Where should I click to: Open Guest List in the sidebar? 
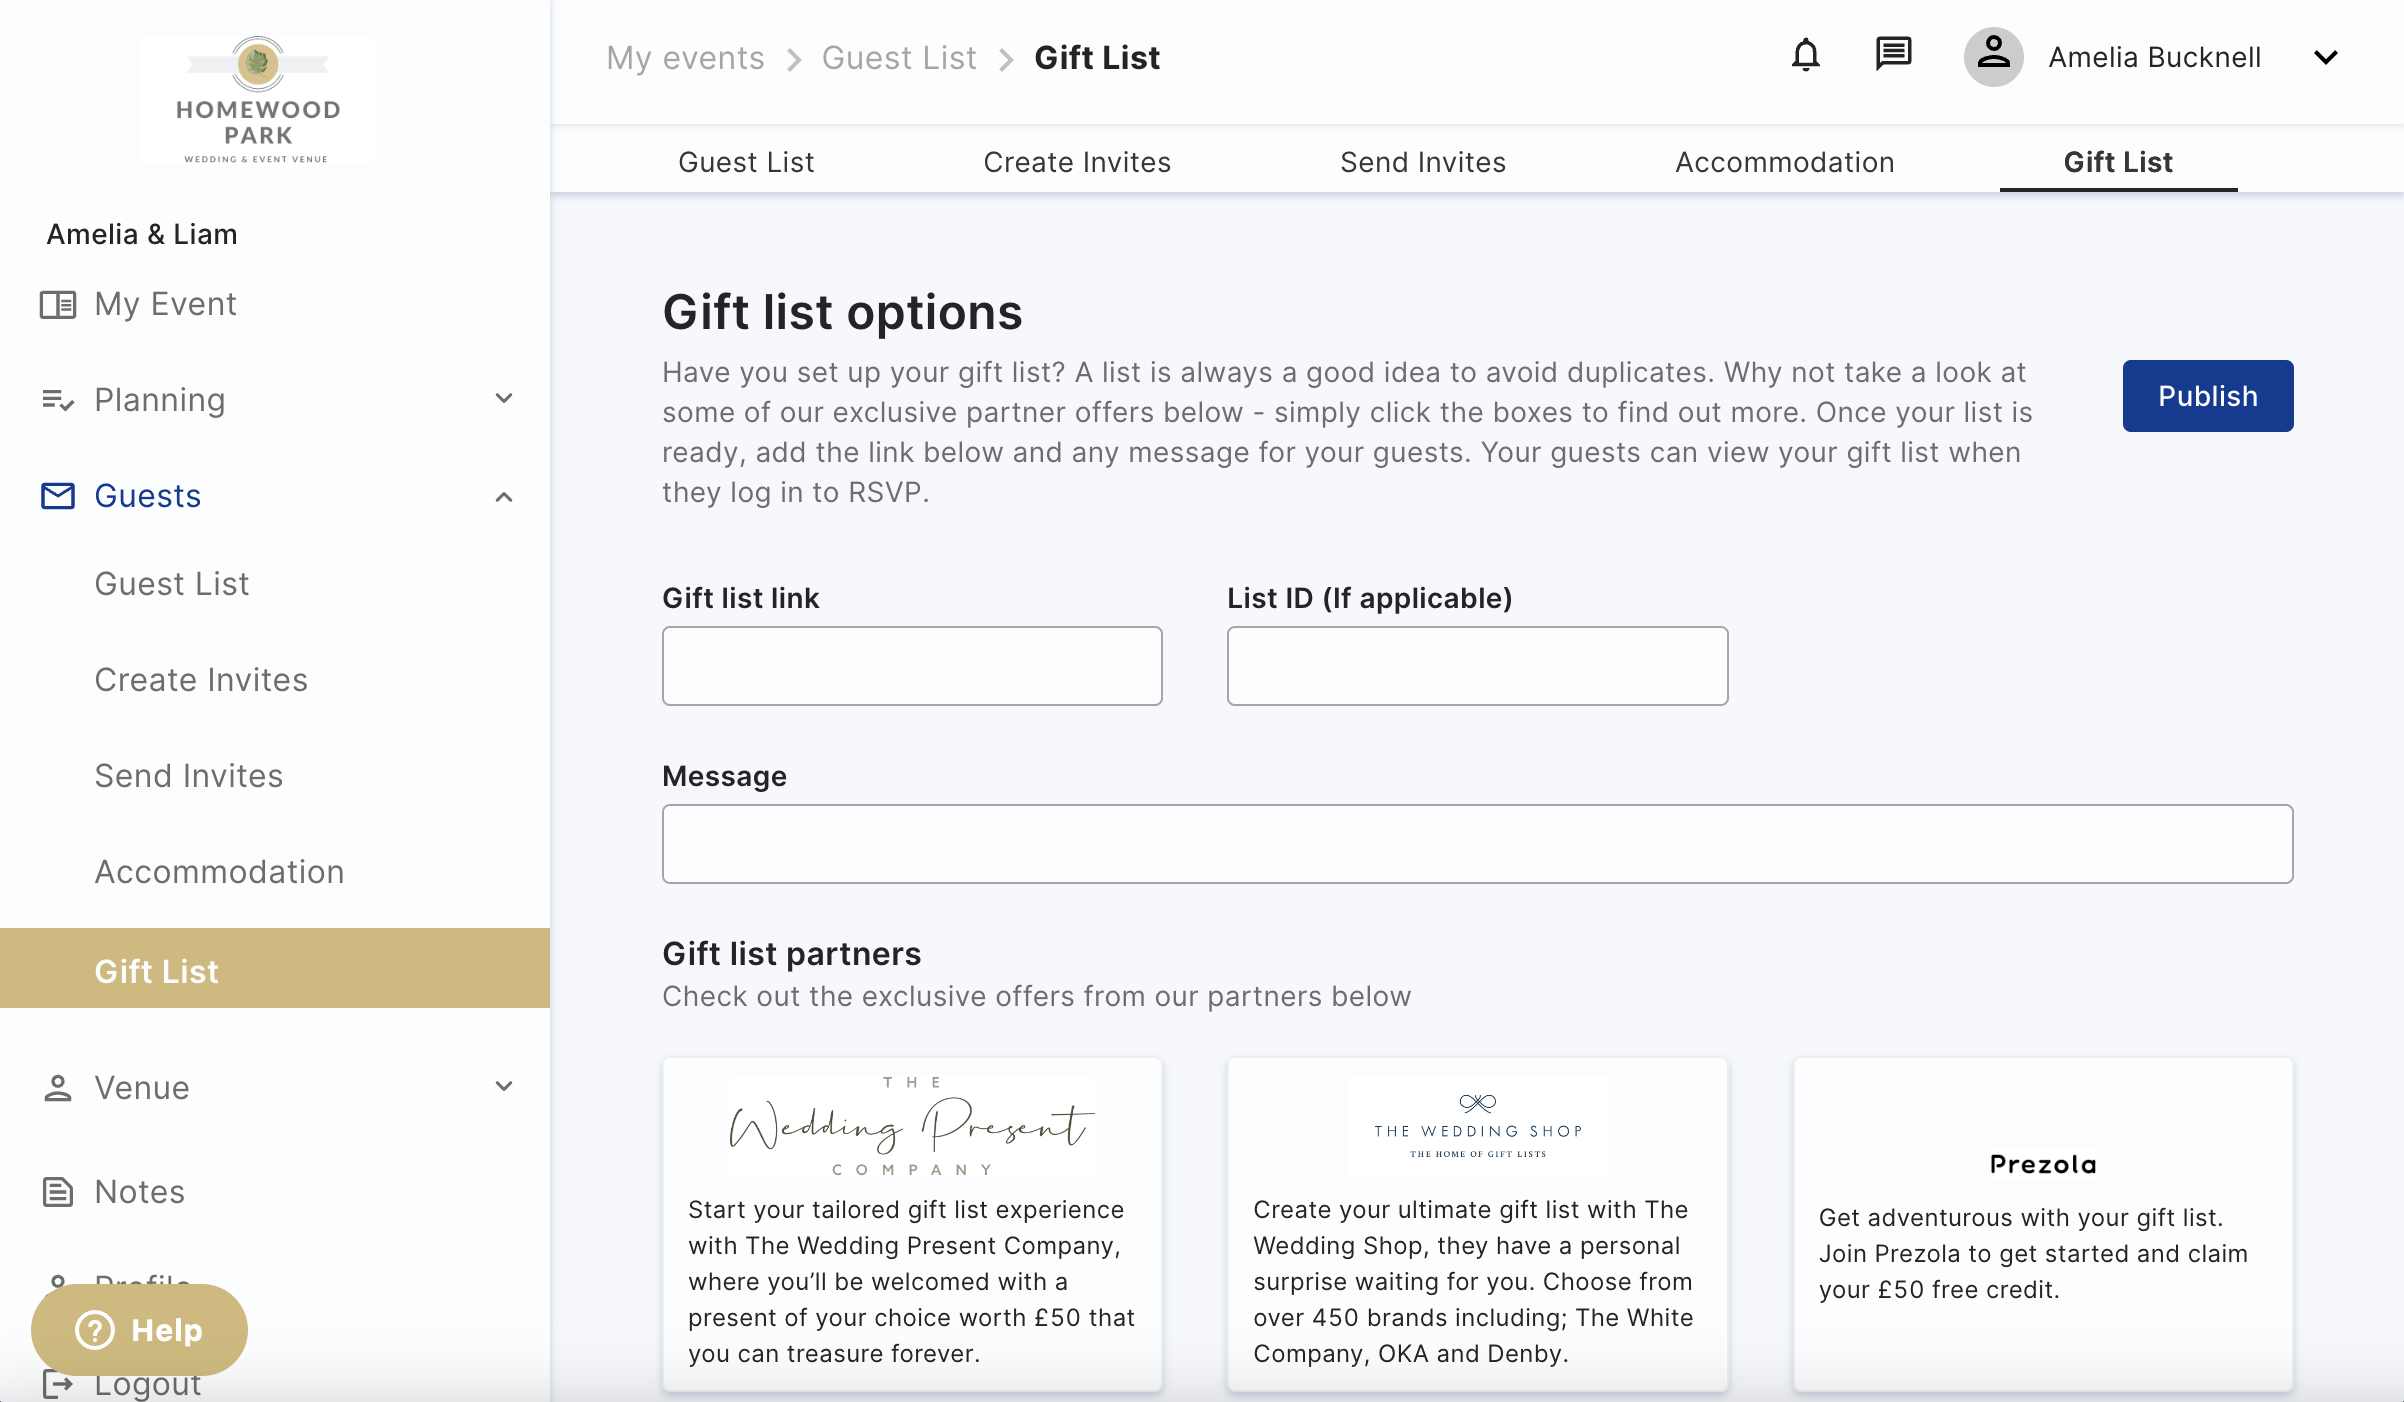(172, 584)
